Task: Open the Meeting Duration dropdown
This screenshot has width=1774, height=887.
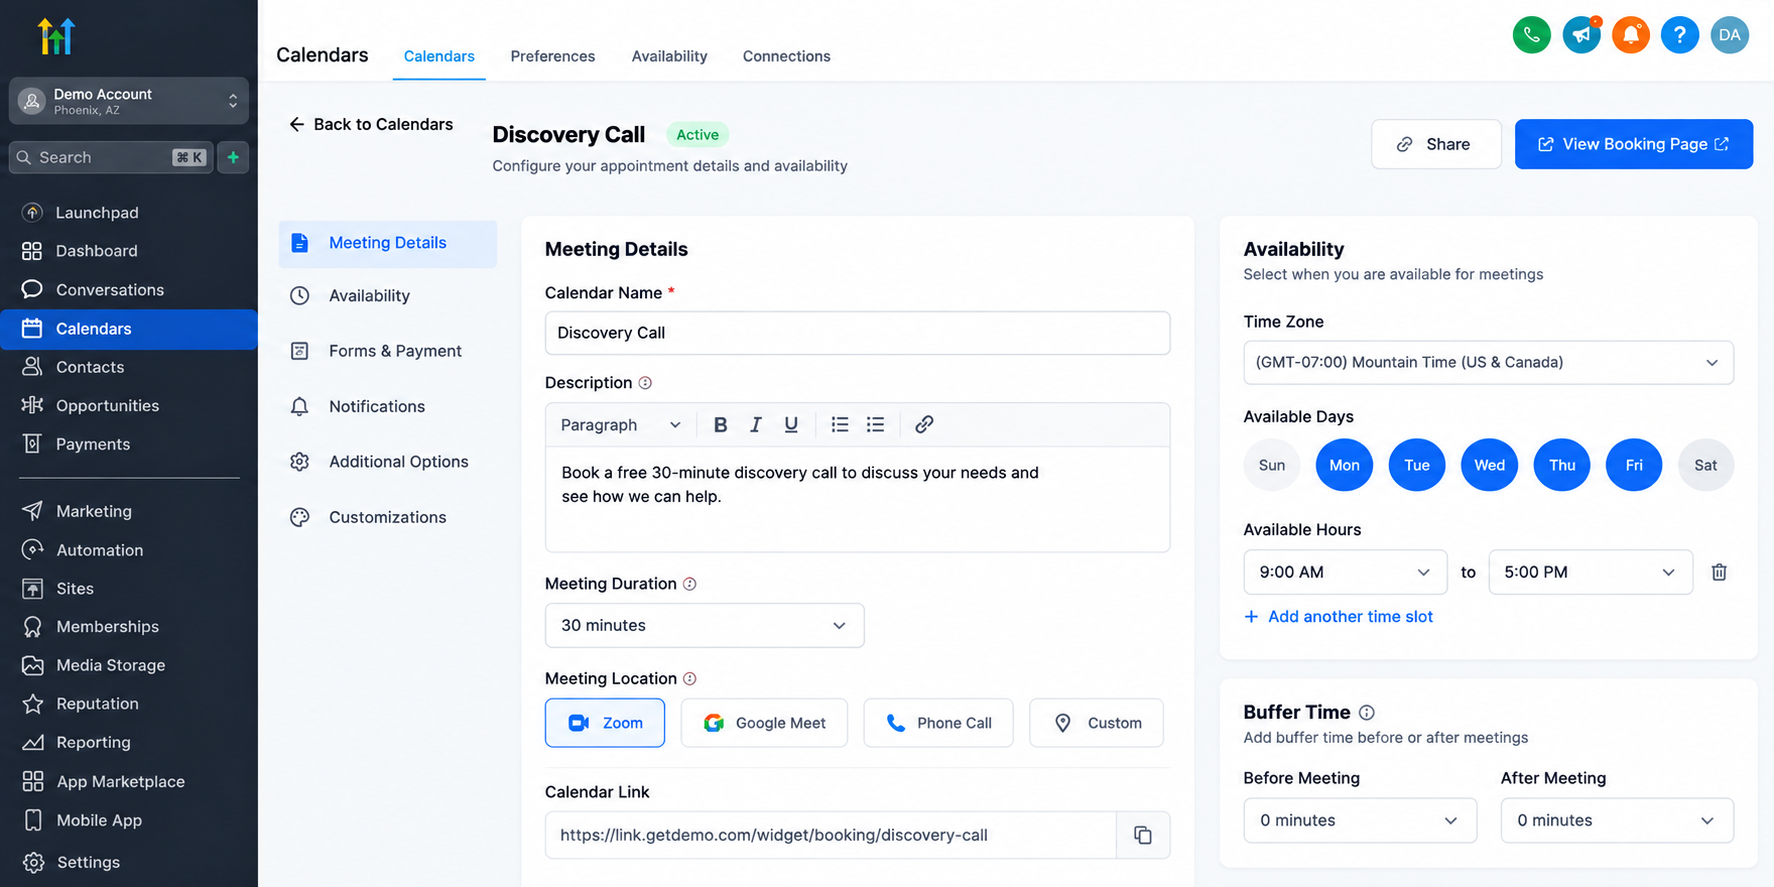Action: 704,625
